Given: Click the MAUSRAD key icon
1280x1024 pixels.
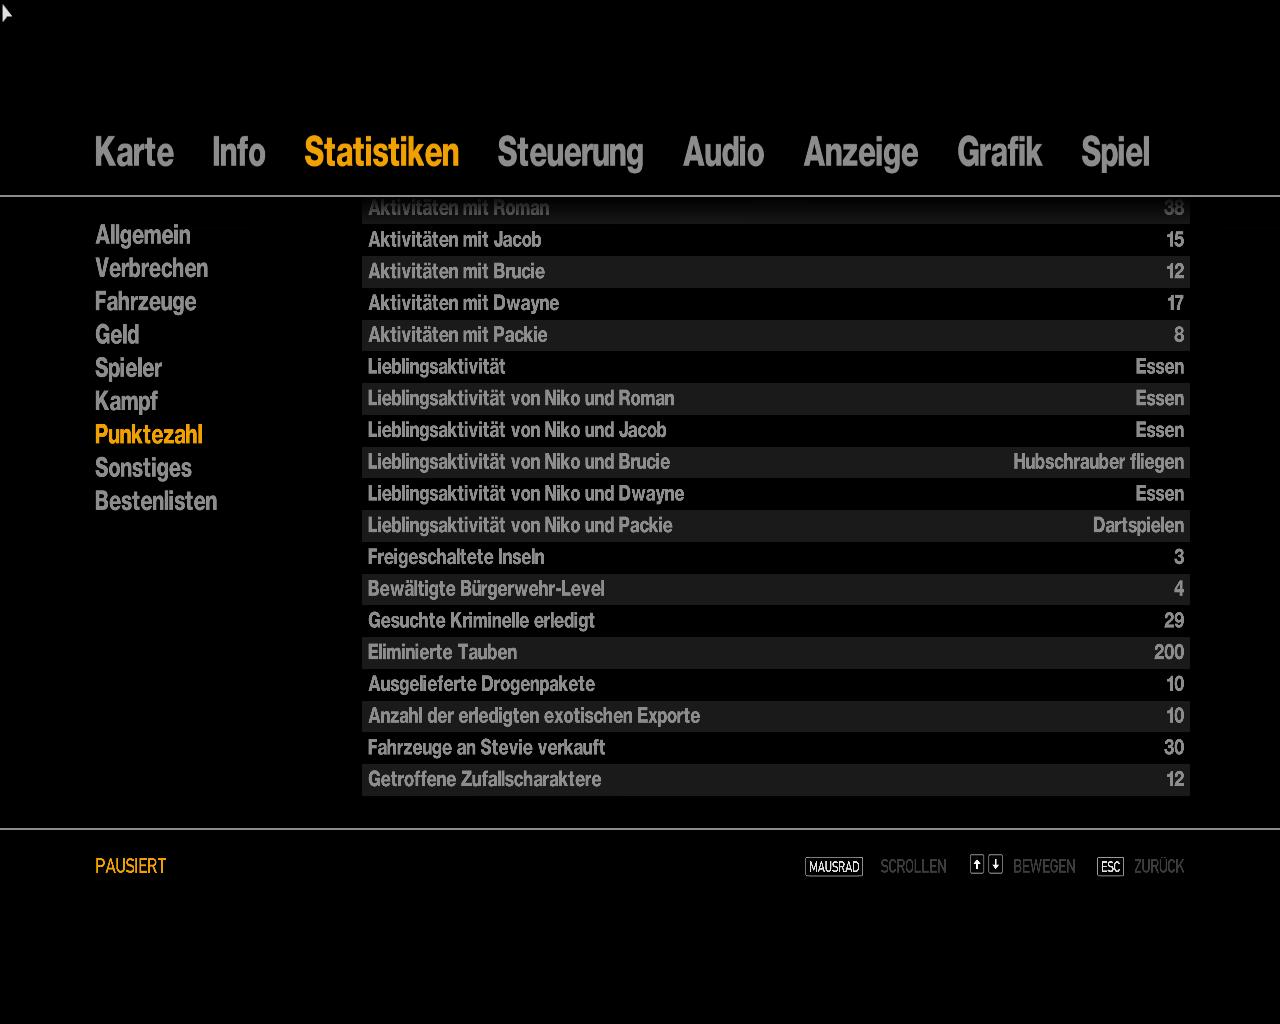Looking at the screenshot, I should click(833, 867).
